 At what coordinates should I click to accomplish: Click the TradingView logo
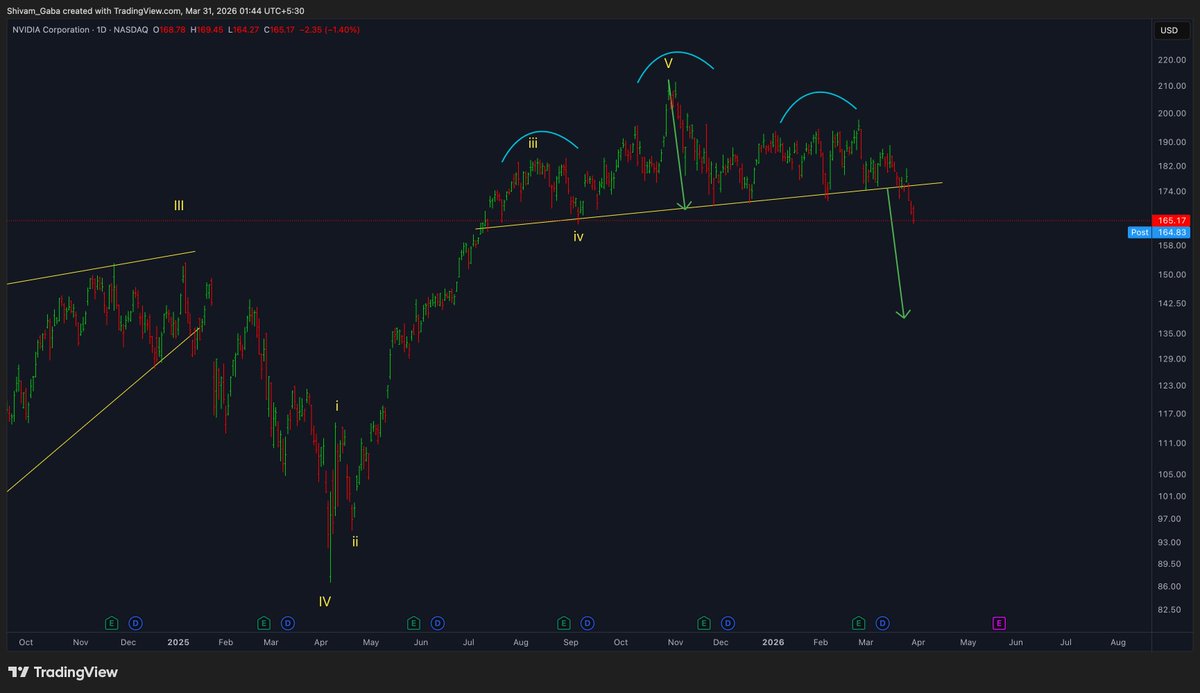point(64,672)
